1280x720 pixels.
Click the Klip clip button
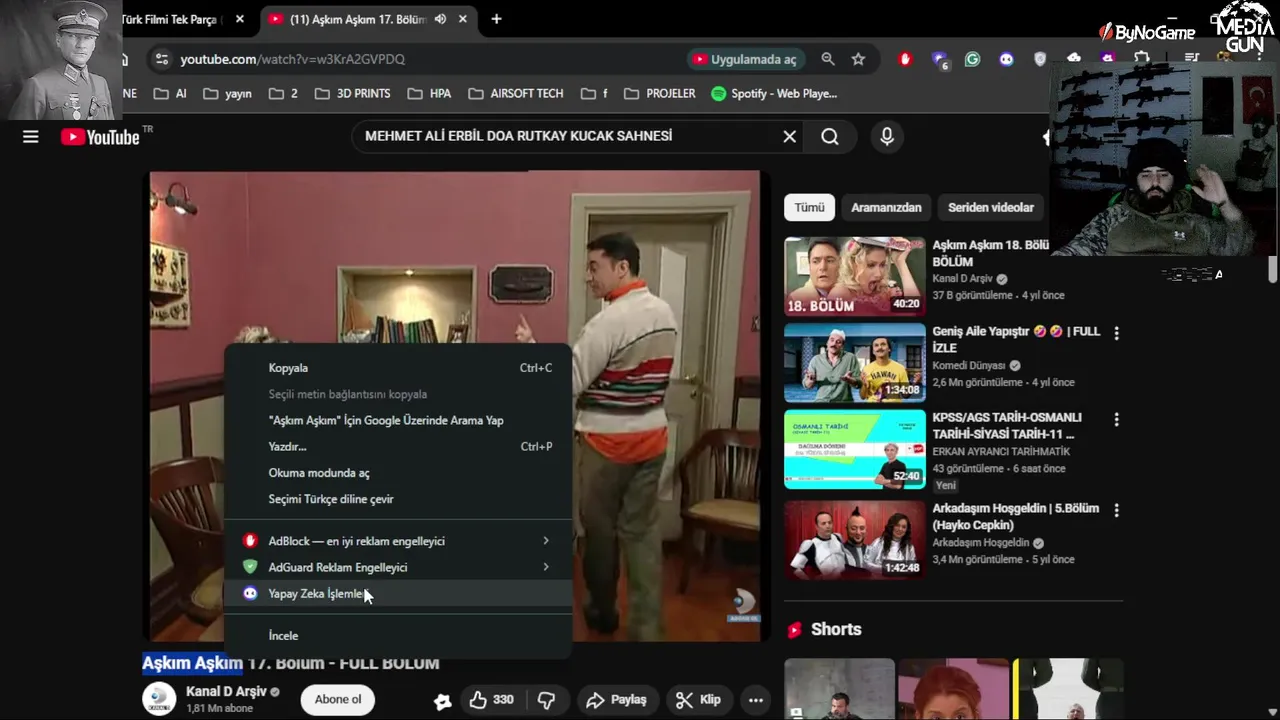(698, 700)
